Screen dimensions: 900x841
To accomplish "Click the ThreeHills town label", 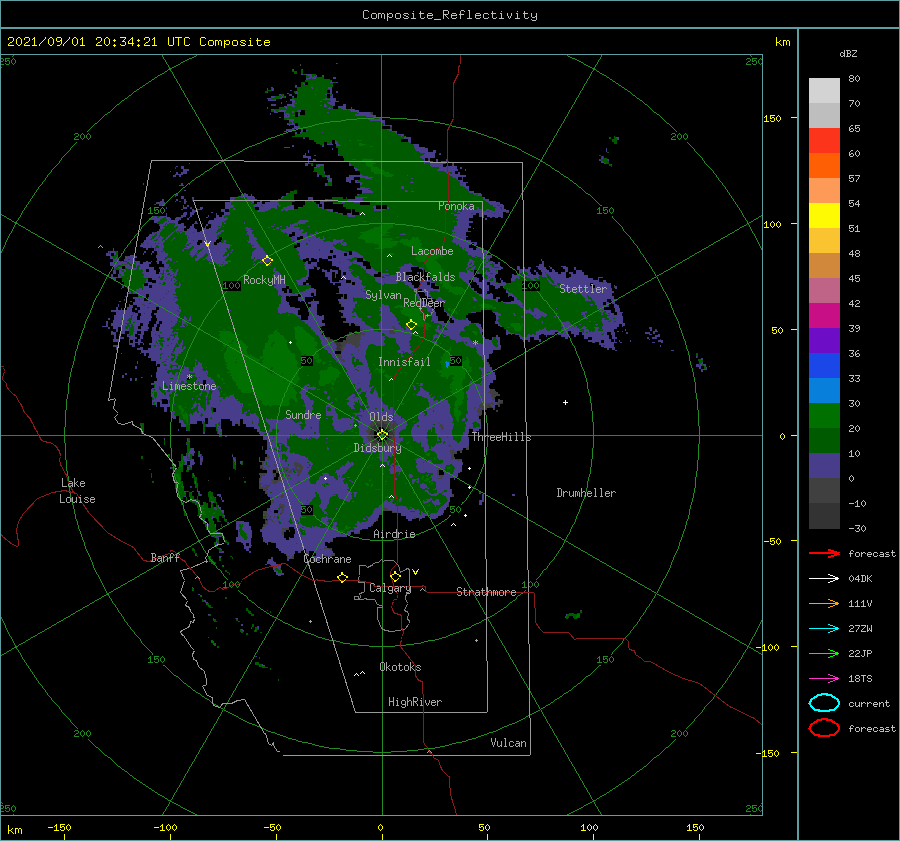I will click(x=501, y=437).
